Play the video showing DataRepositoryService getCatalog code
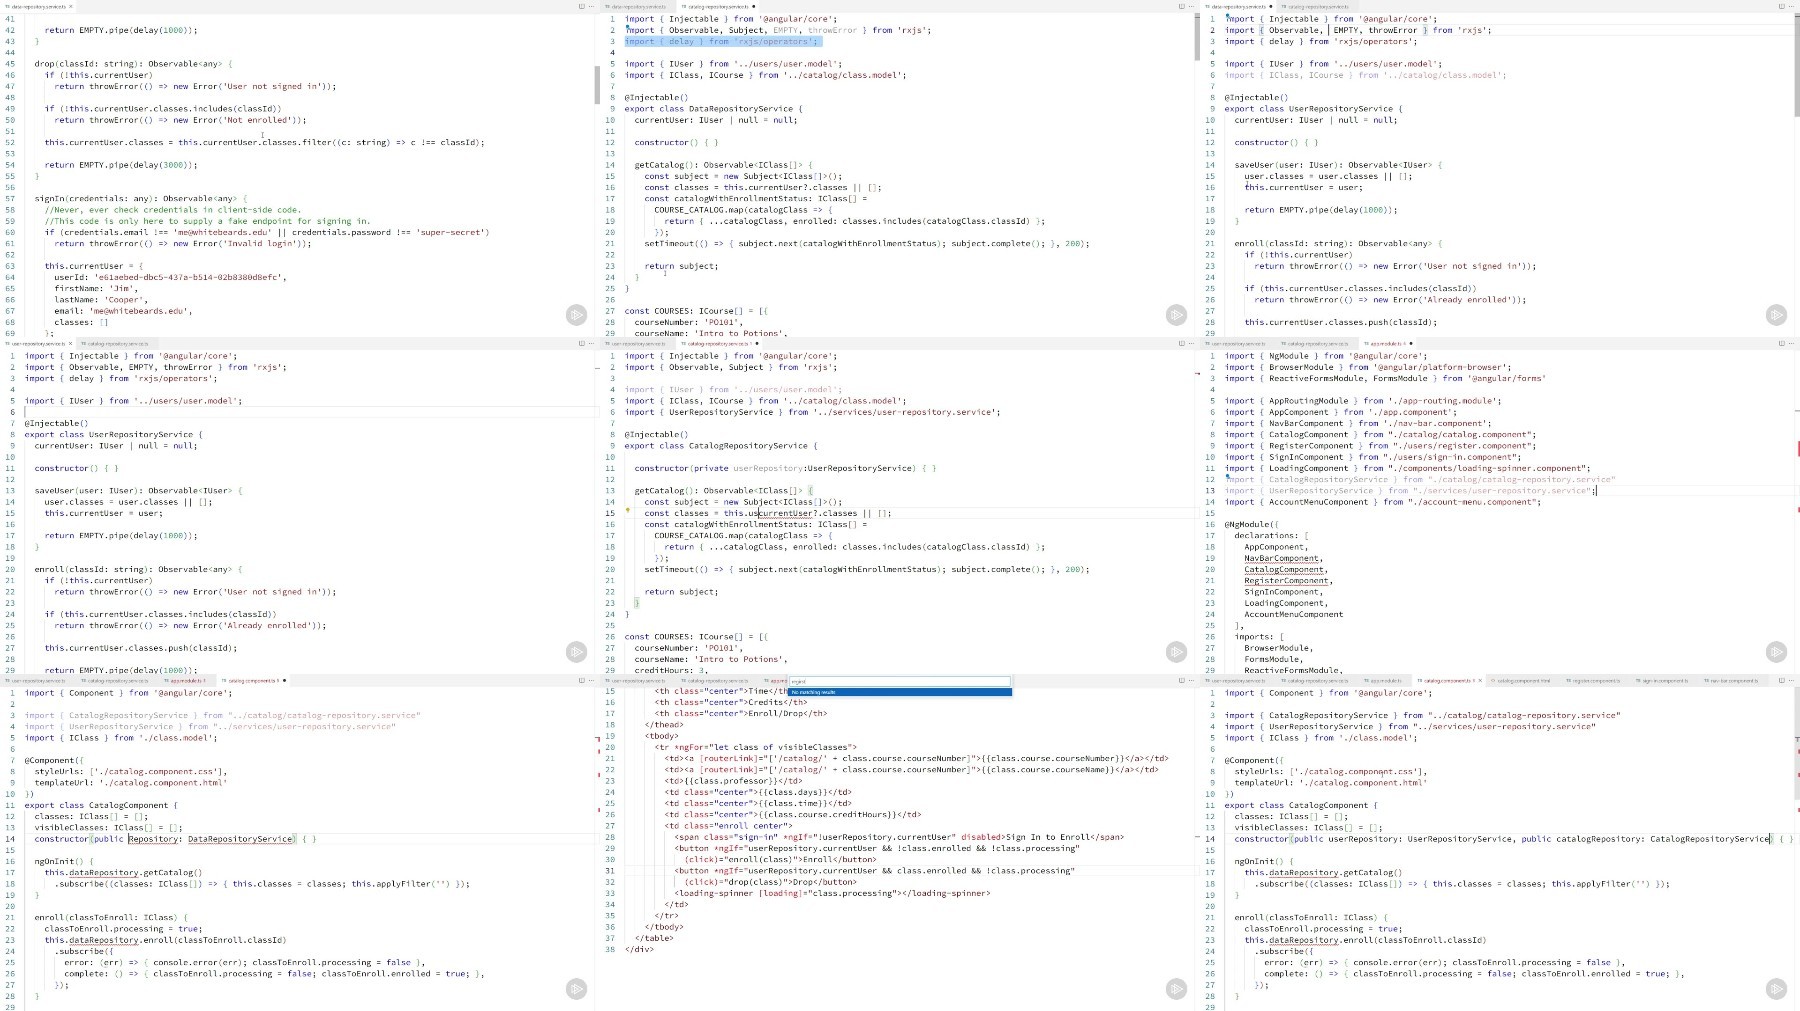 (x=1177, y=315)
